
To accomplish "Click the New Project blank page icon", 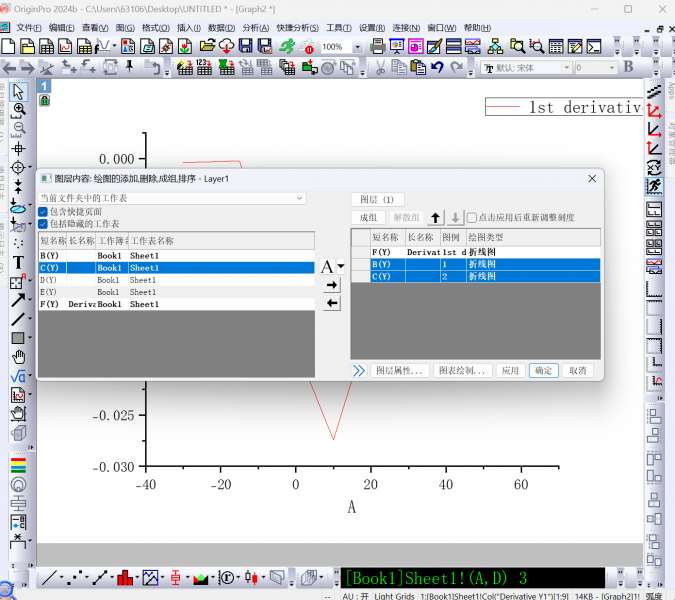I will 8,46.
